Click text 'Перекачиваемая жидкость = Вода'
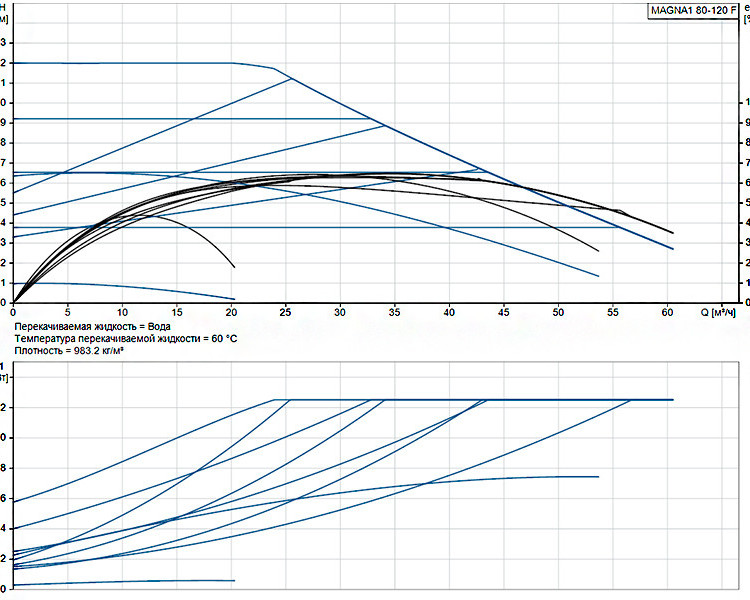The height and width of the screenshot is (600, 750). click(92, 327)
